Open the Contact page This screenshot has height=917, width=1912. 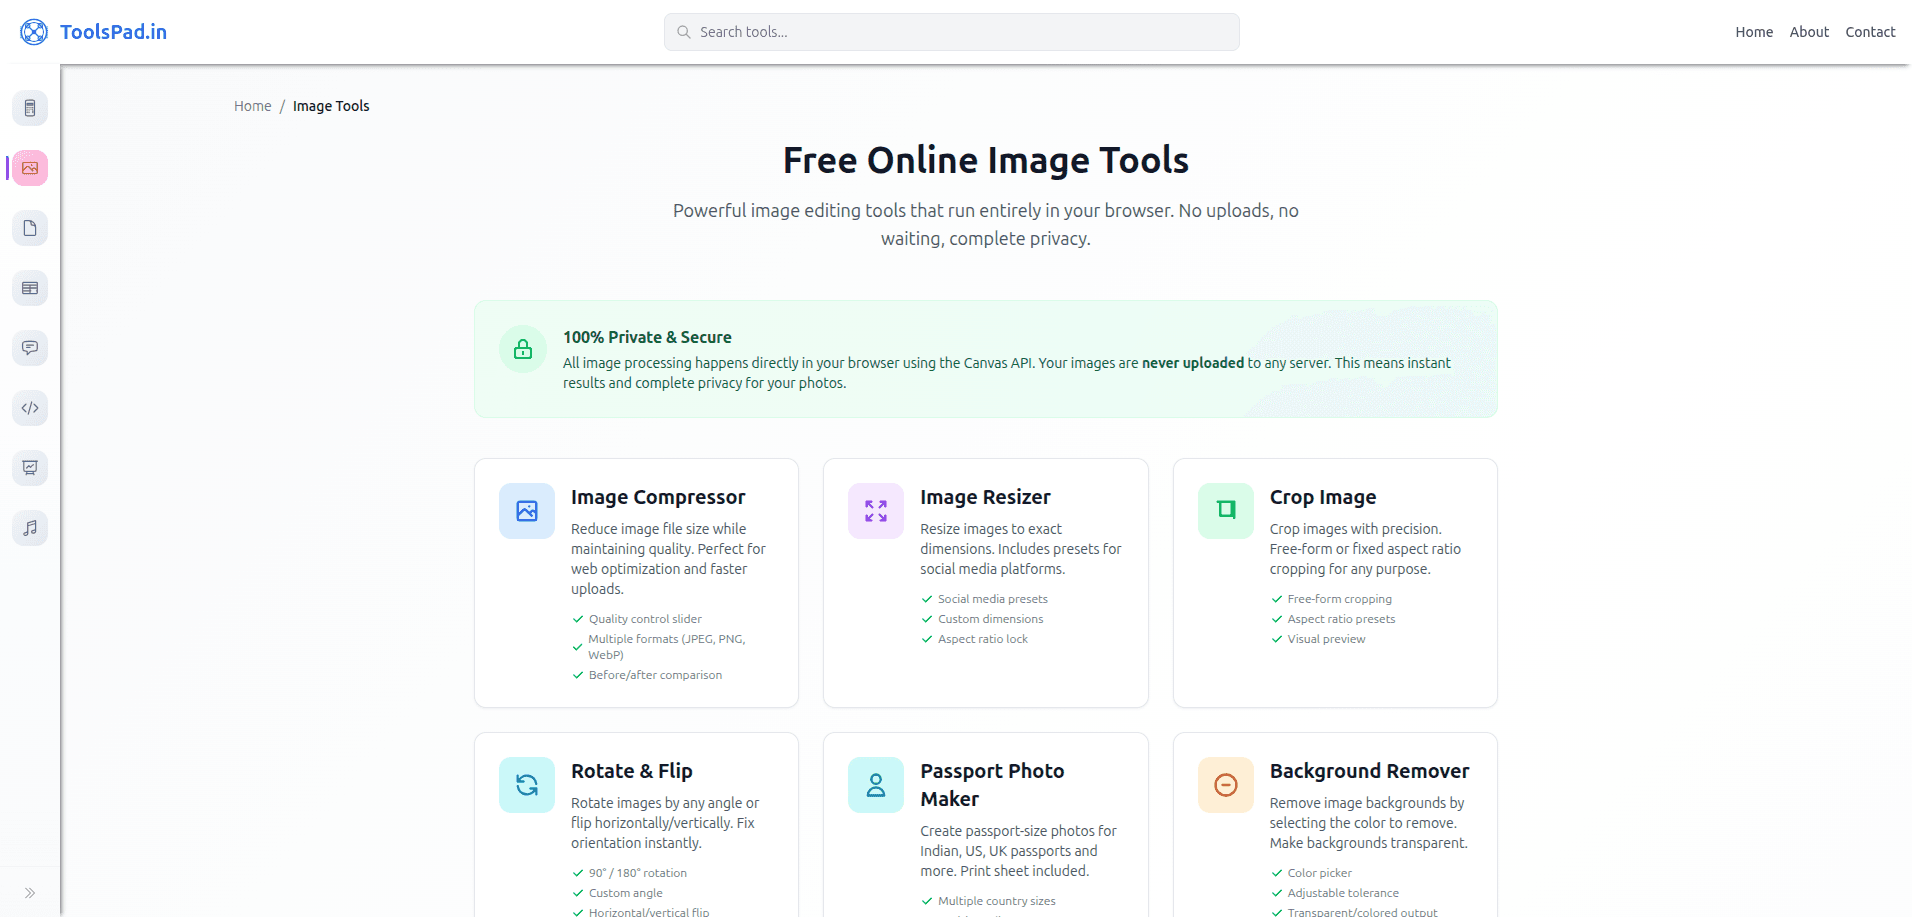[1869, 31]
